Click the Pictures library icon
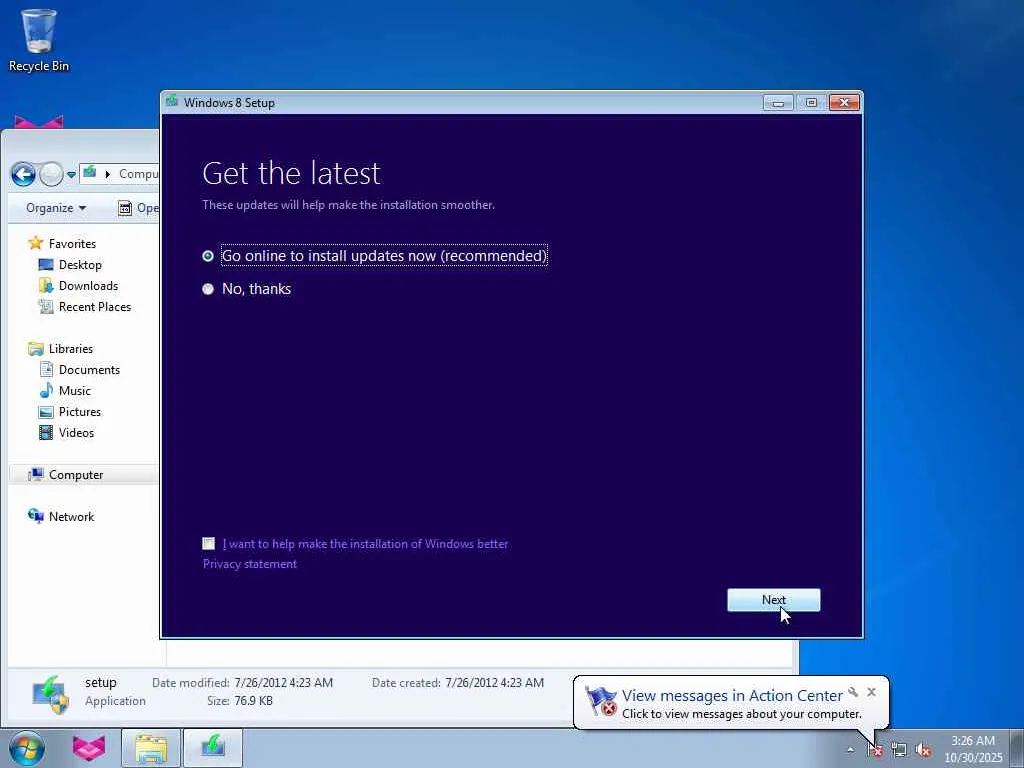Image resolution: width=1024 pixels, height=768 pixels. click(46, 411)
